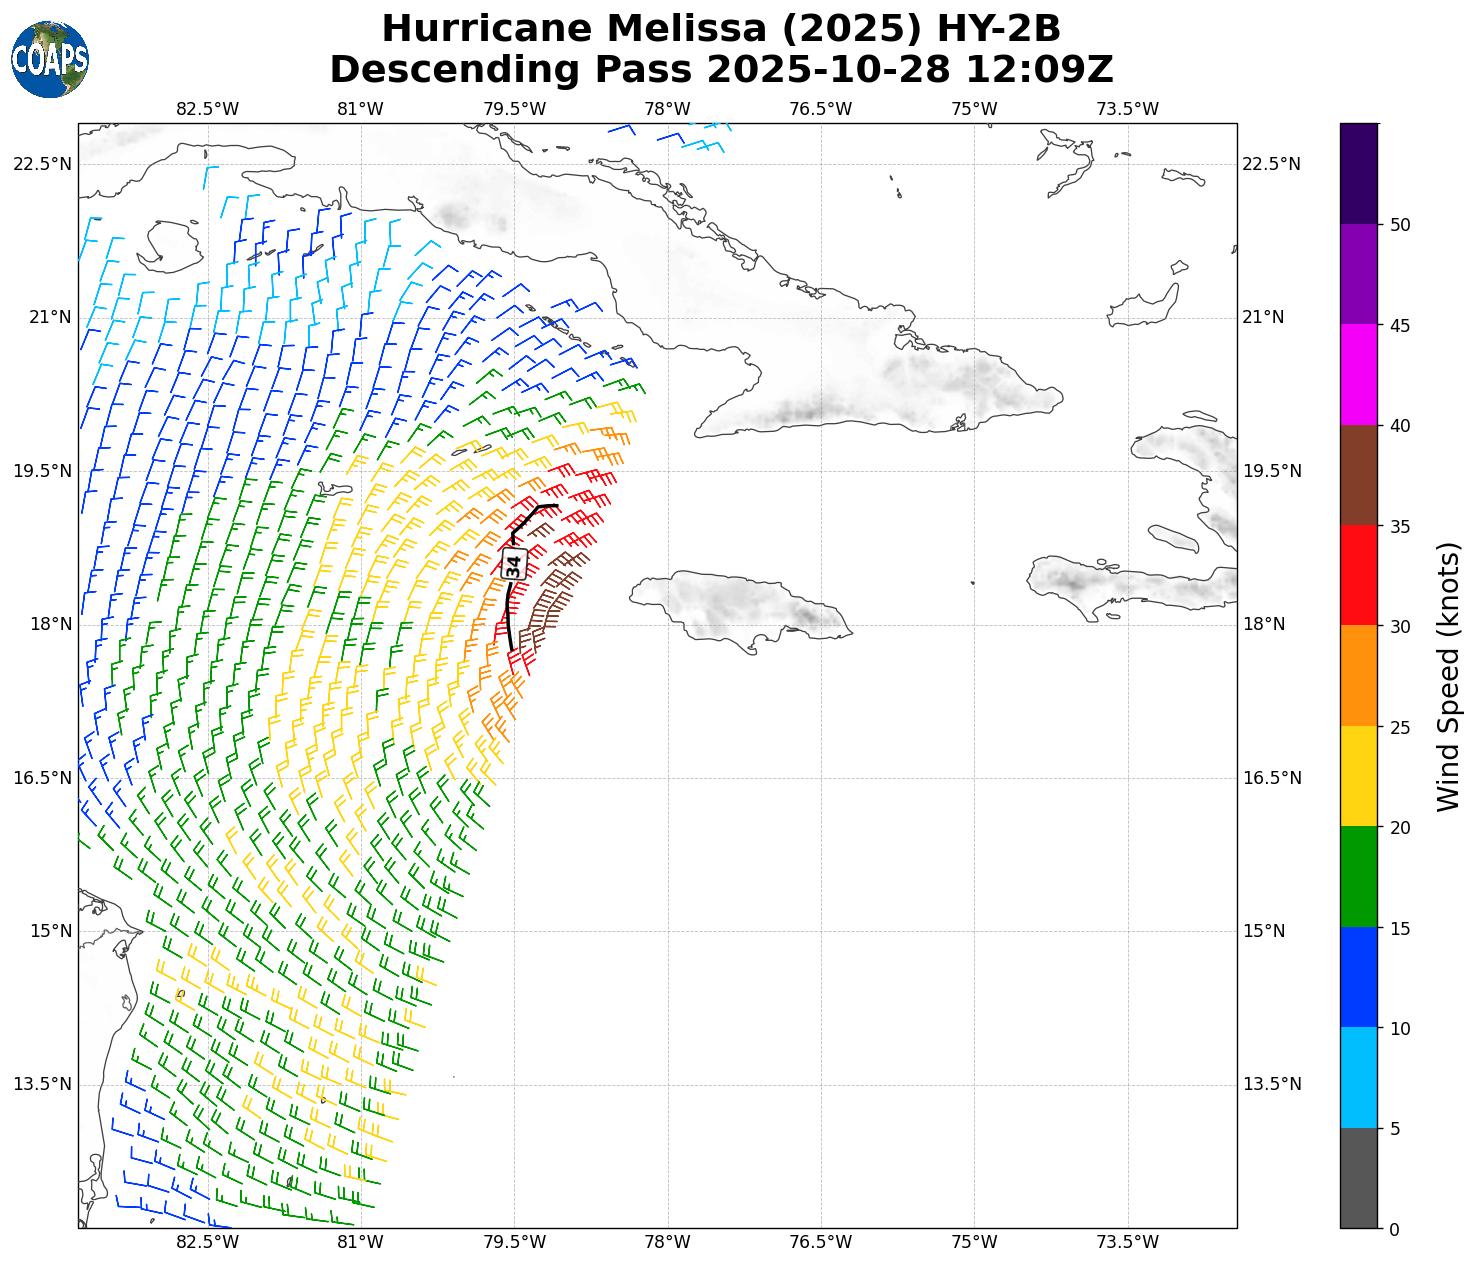Click the orange 25–30 knot colorbar segment
Viewport: 1477px width, 1264px height.
pyautogui.click(x=1358, y=676)
